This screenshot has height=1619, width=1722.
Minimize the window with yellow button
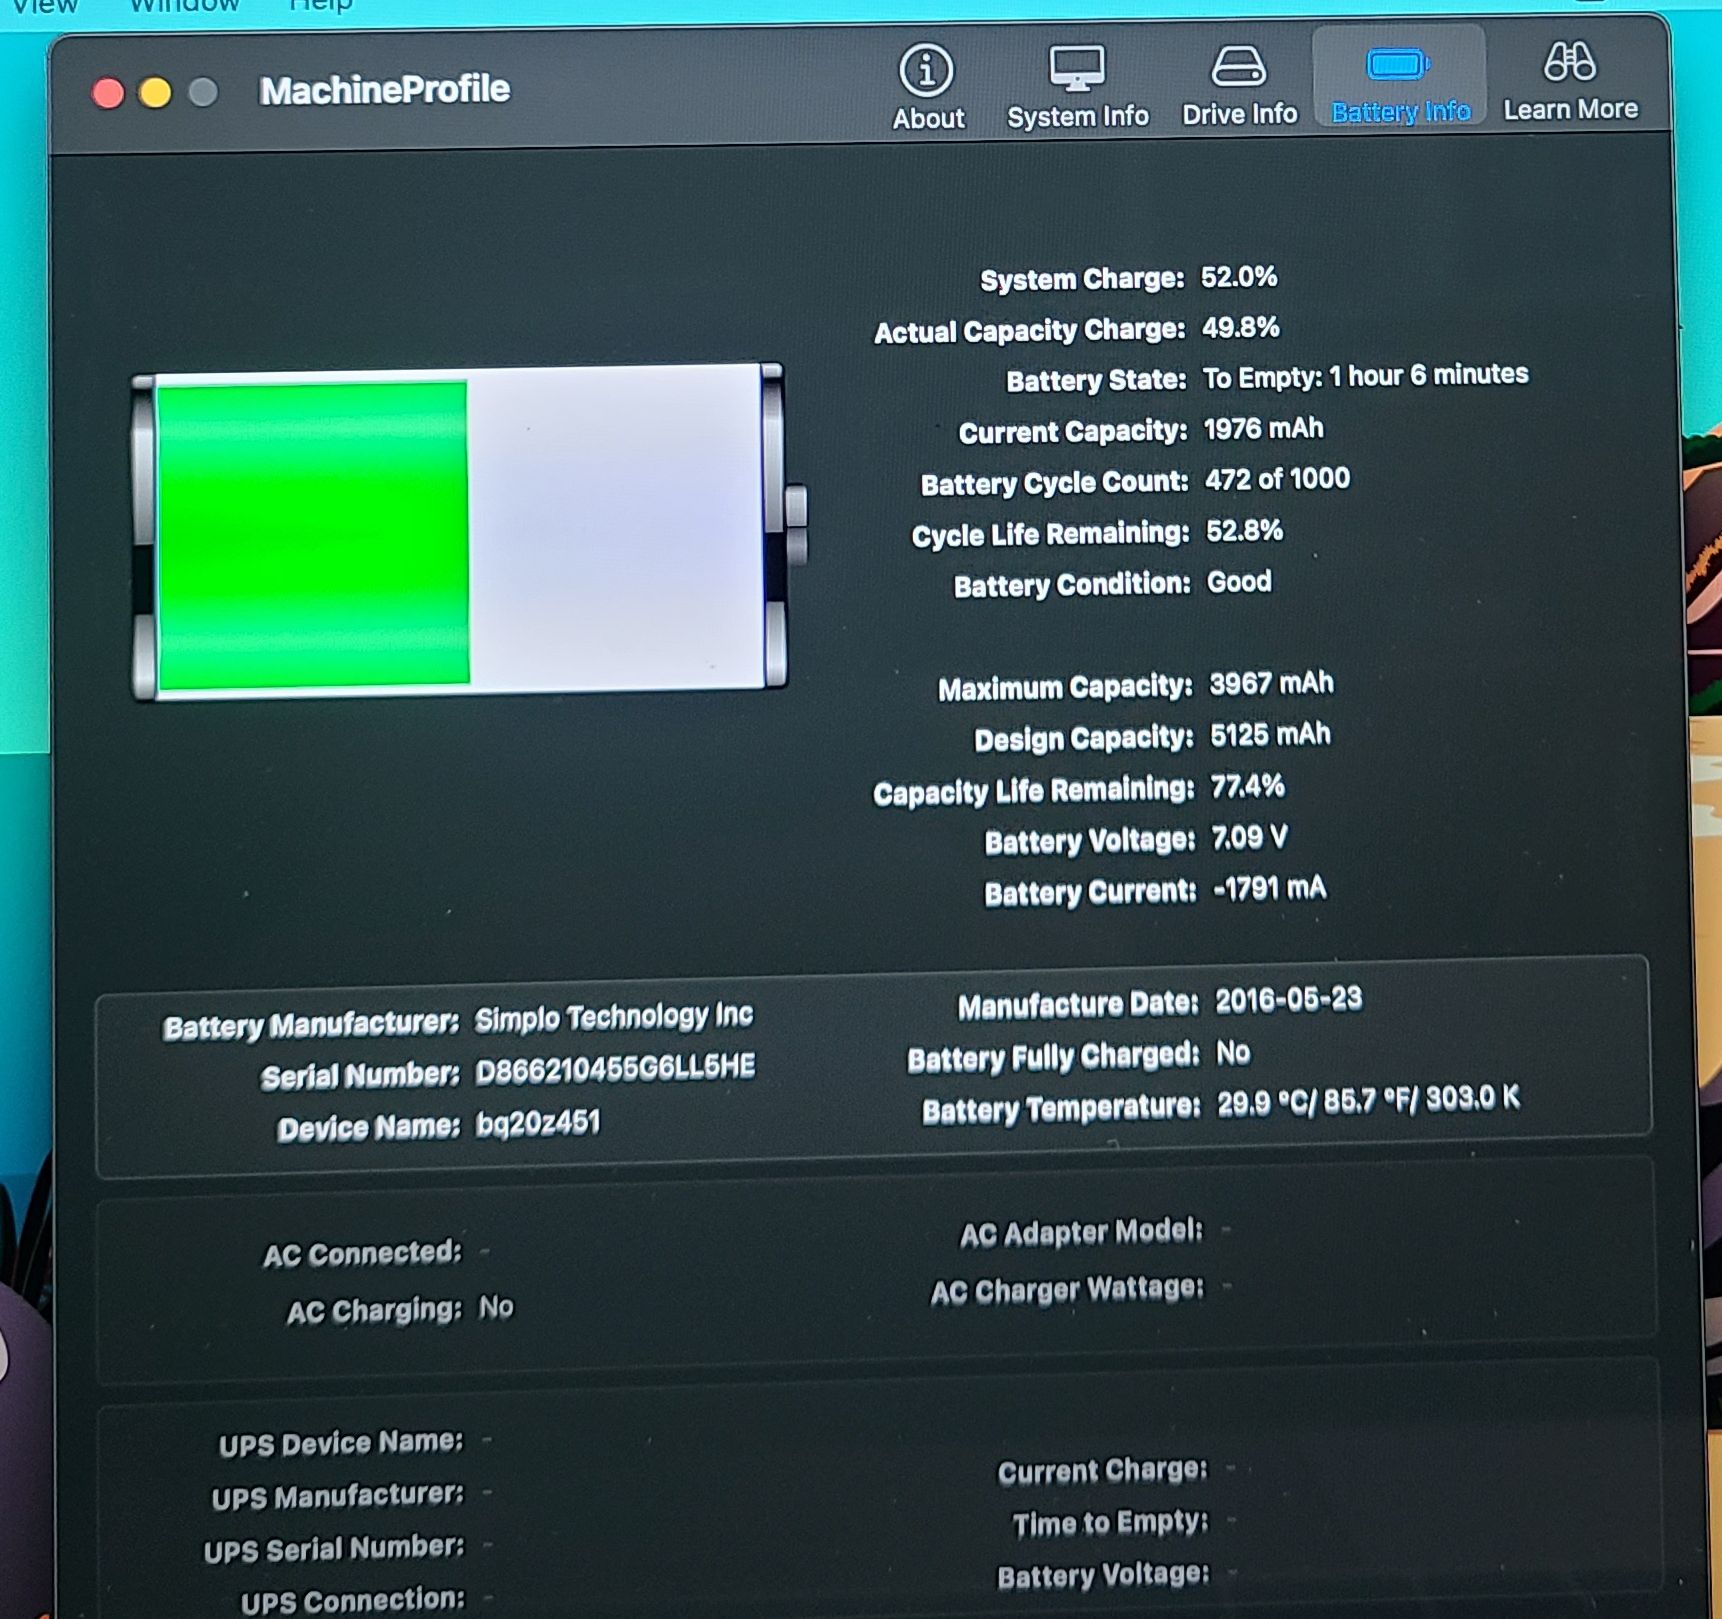click(155, 93)
